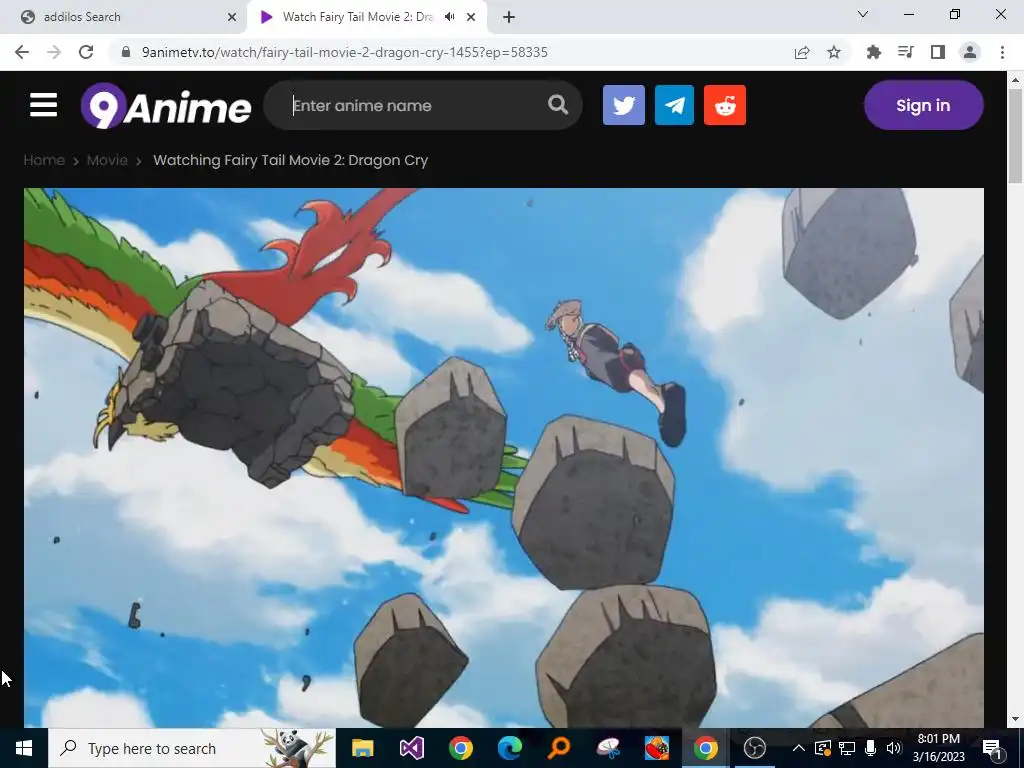The width and height of the screenshot is (1024, 768).
Task: Close the addilos Search tab
Action: click(x=232, y=17)
